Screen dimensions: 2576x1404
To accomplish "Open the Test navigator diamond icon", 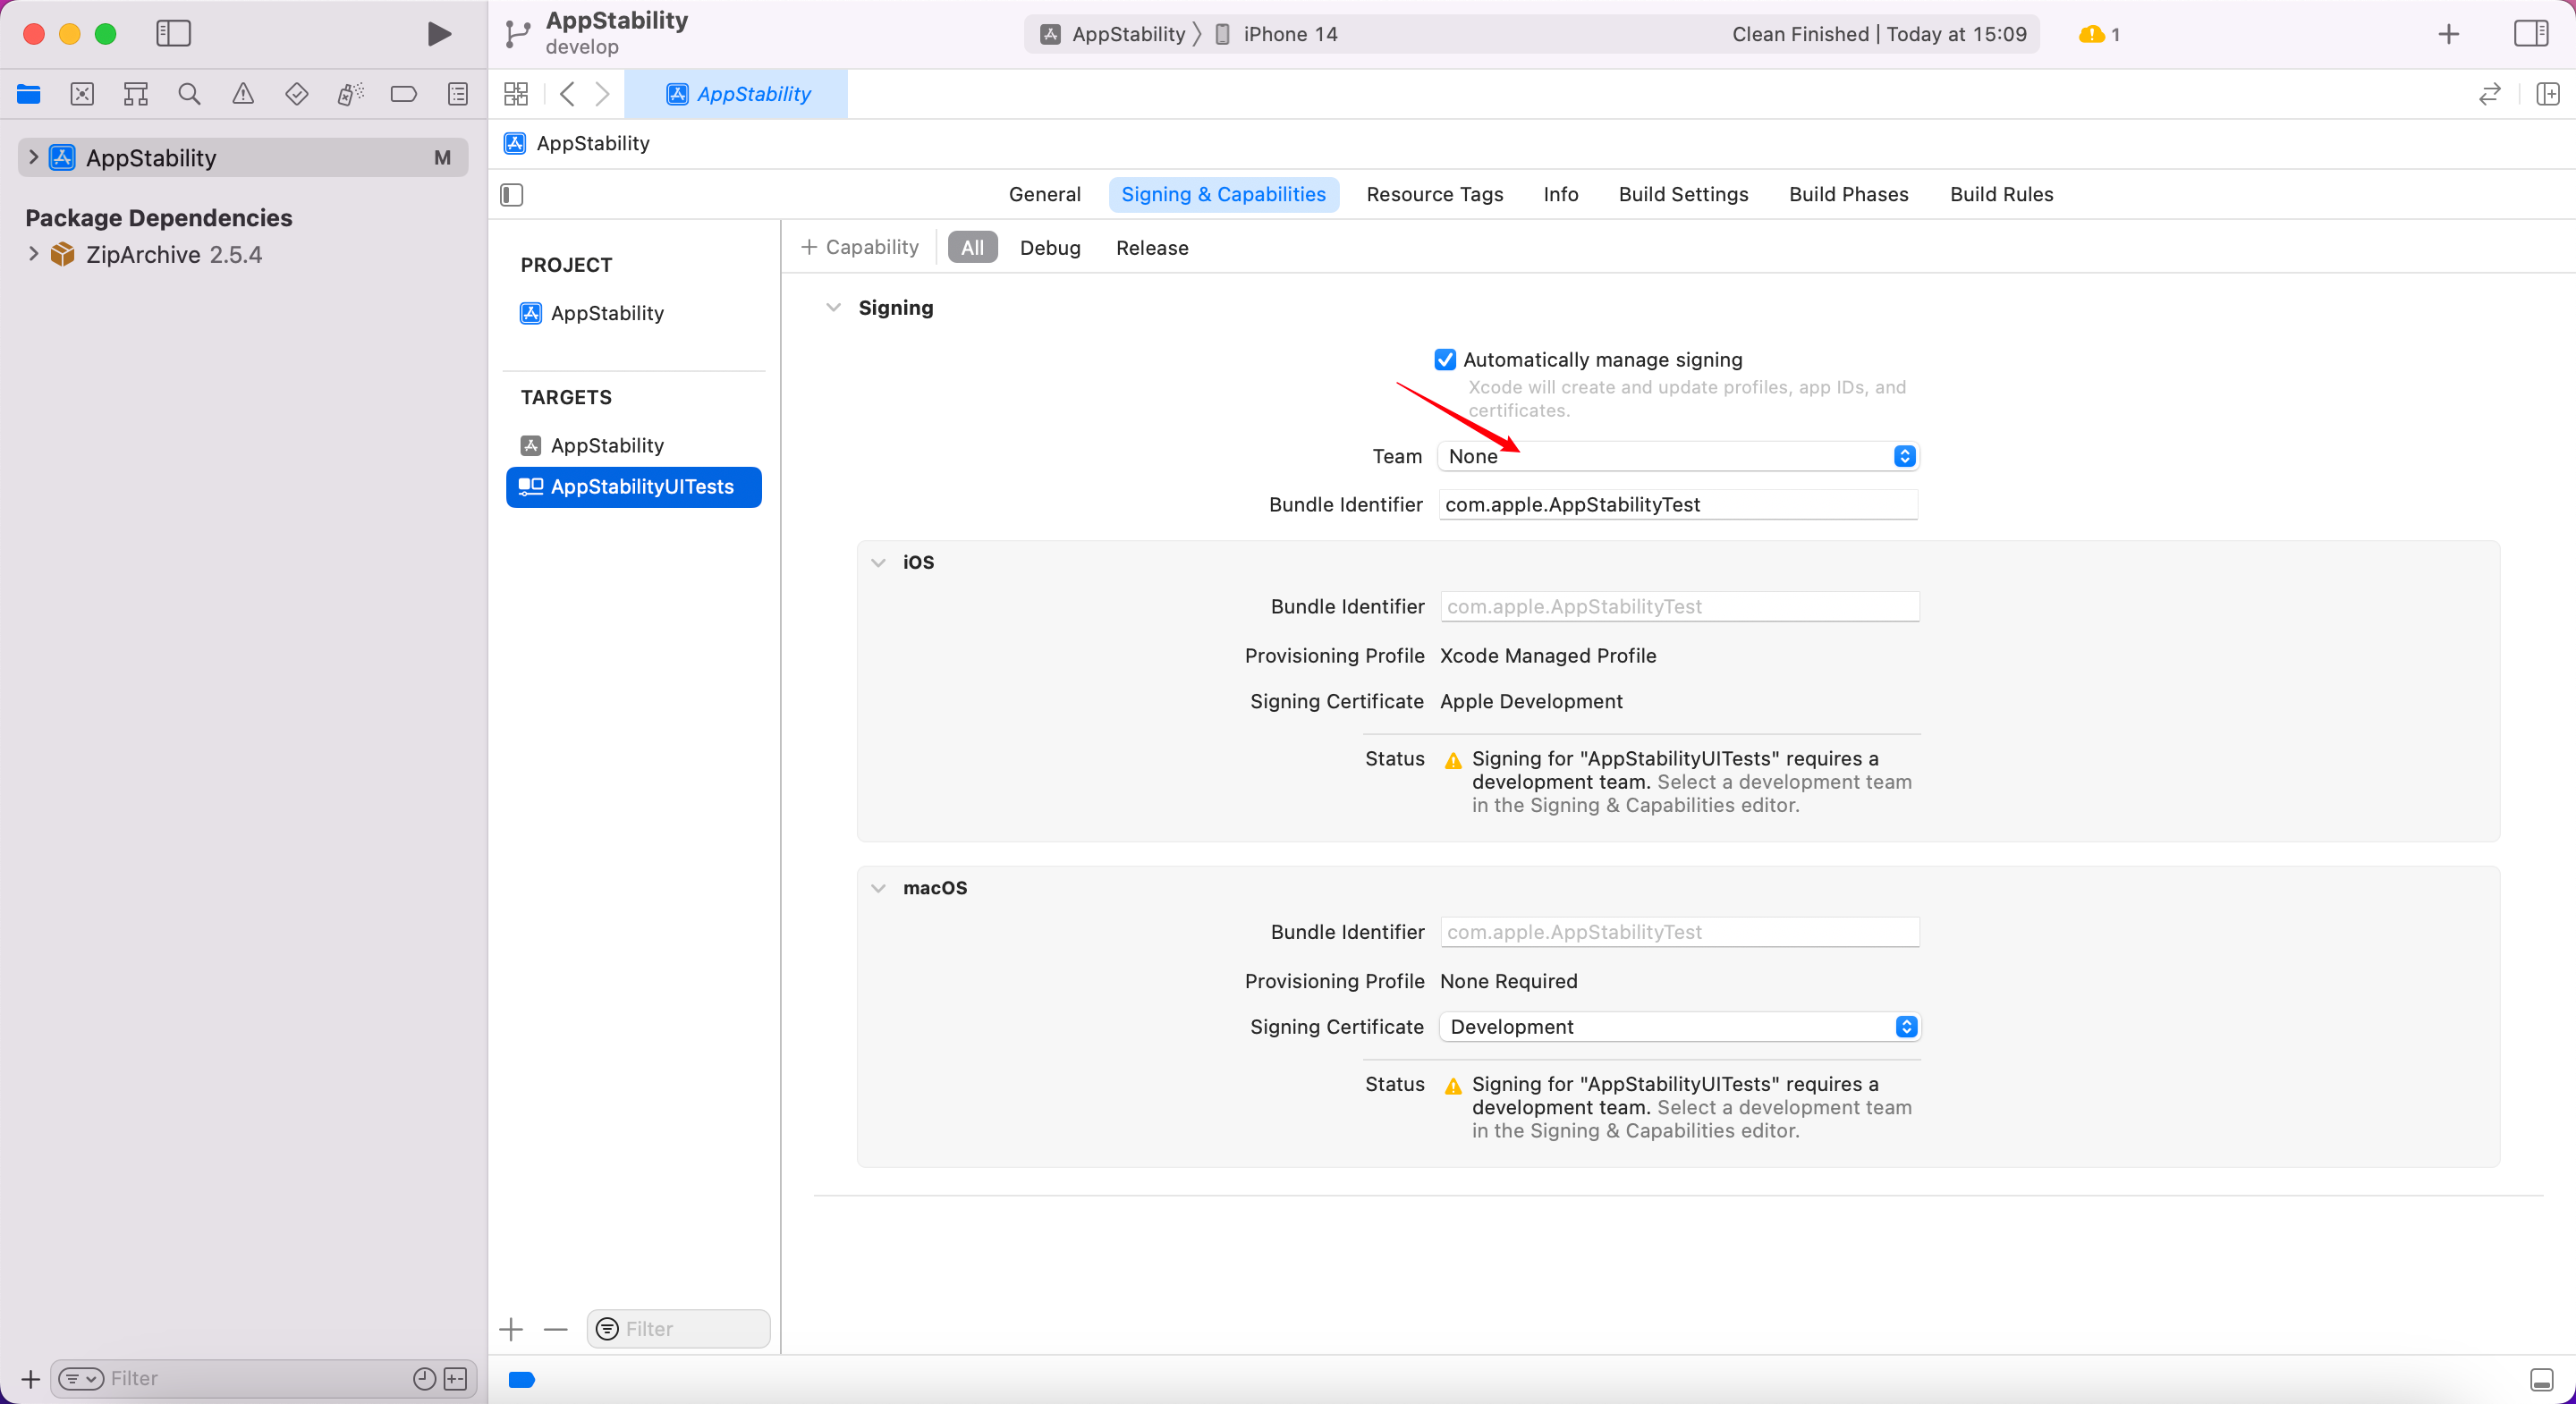I will click(x=296, y=94).
